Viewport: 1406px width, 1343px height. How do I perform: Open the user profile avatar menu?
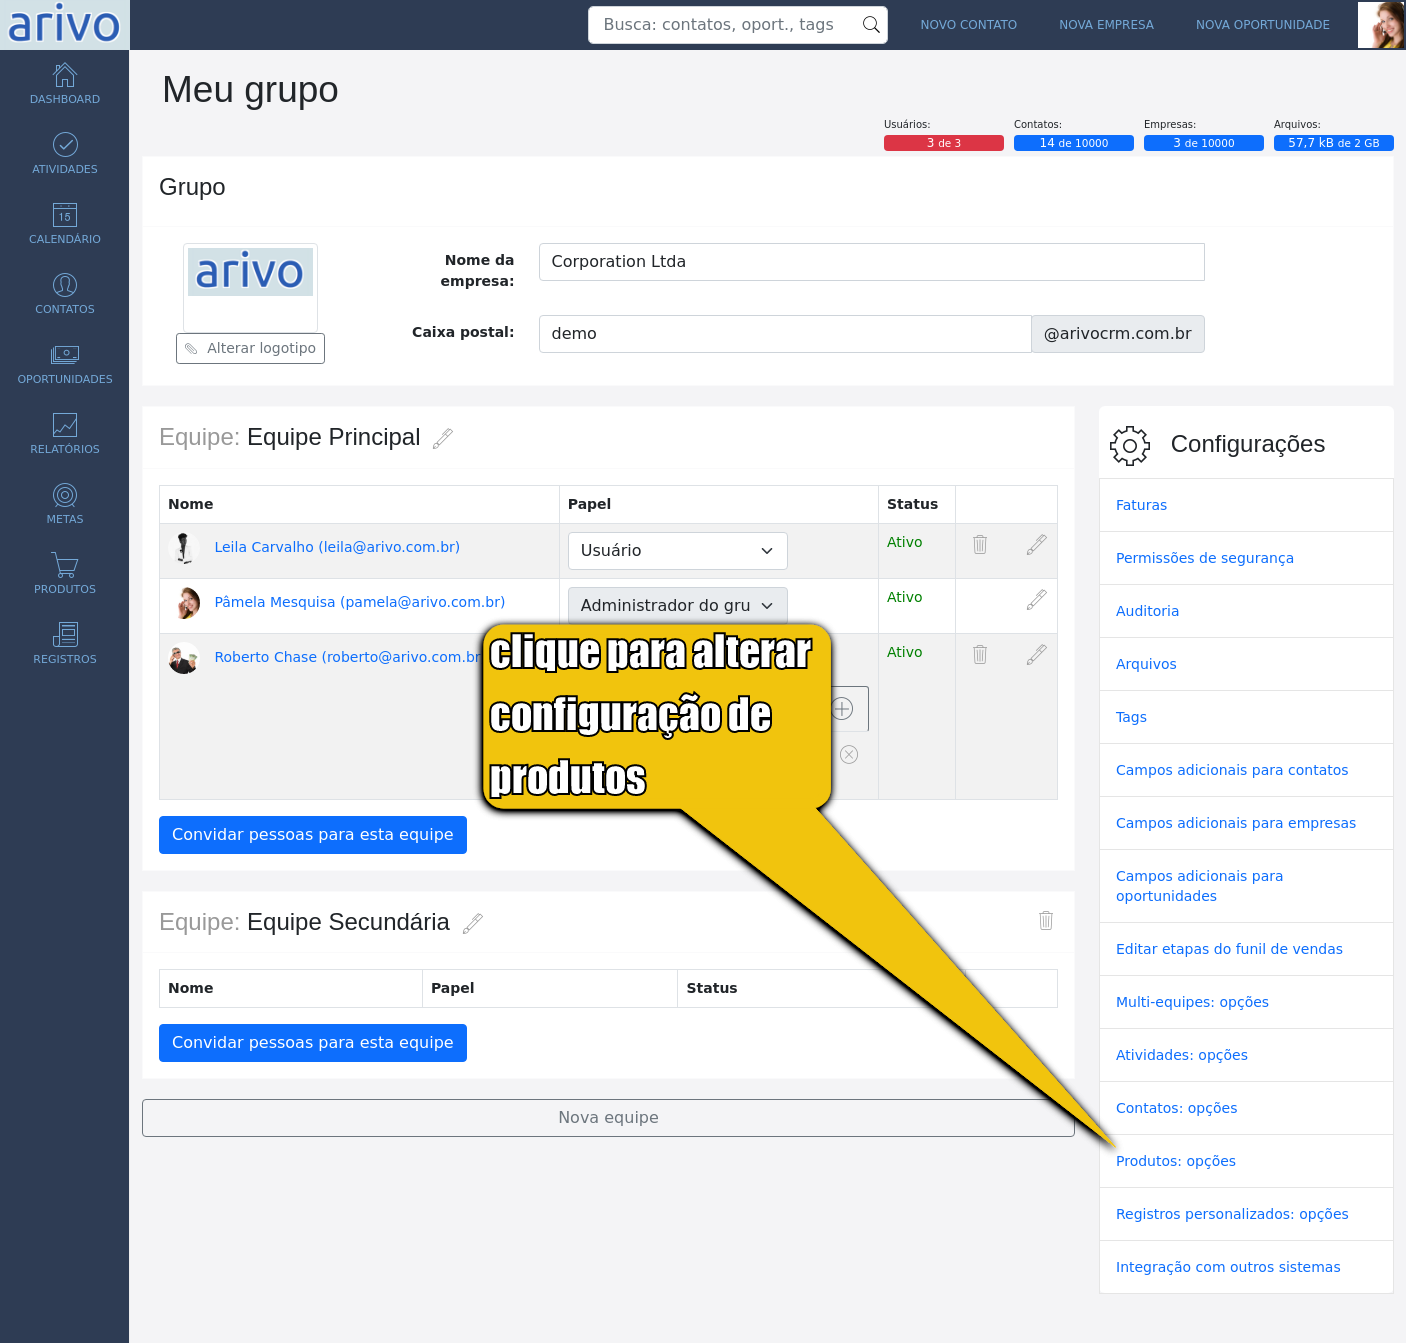point(1381,25)
